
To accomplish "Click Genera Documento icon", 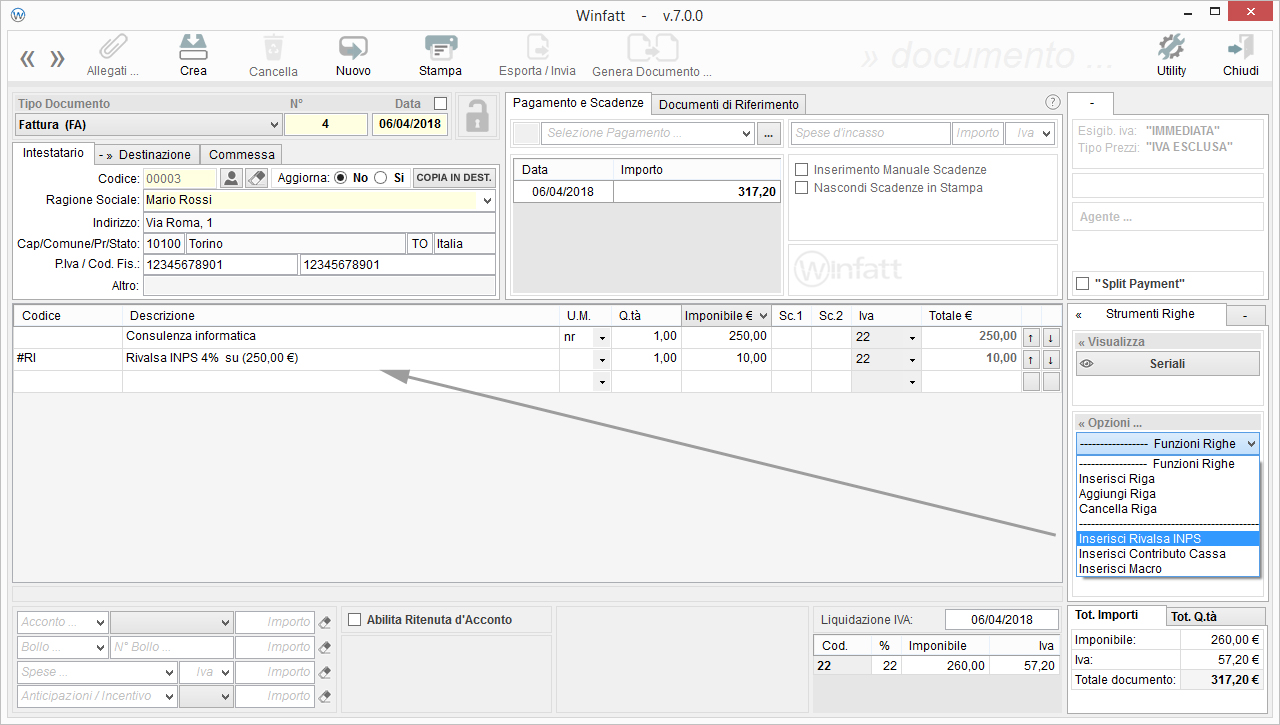I will point(652,48).
